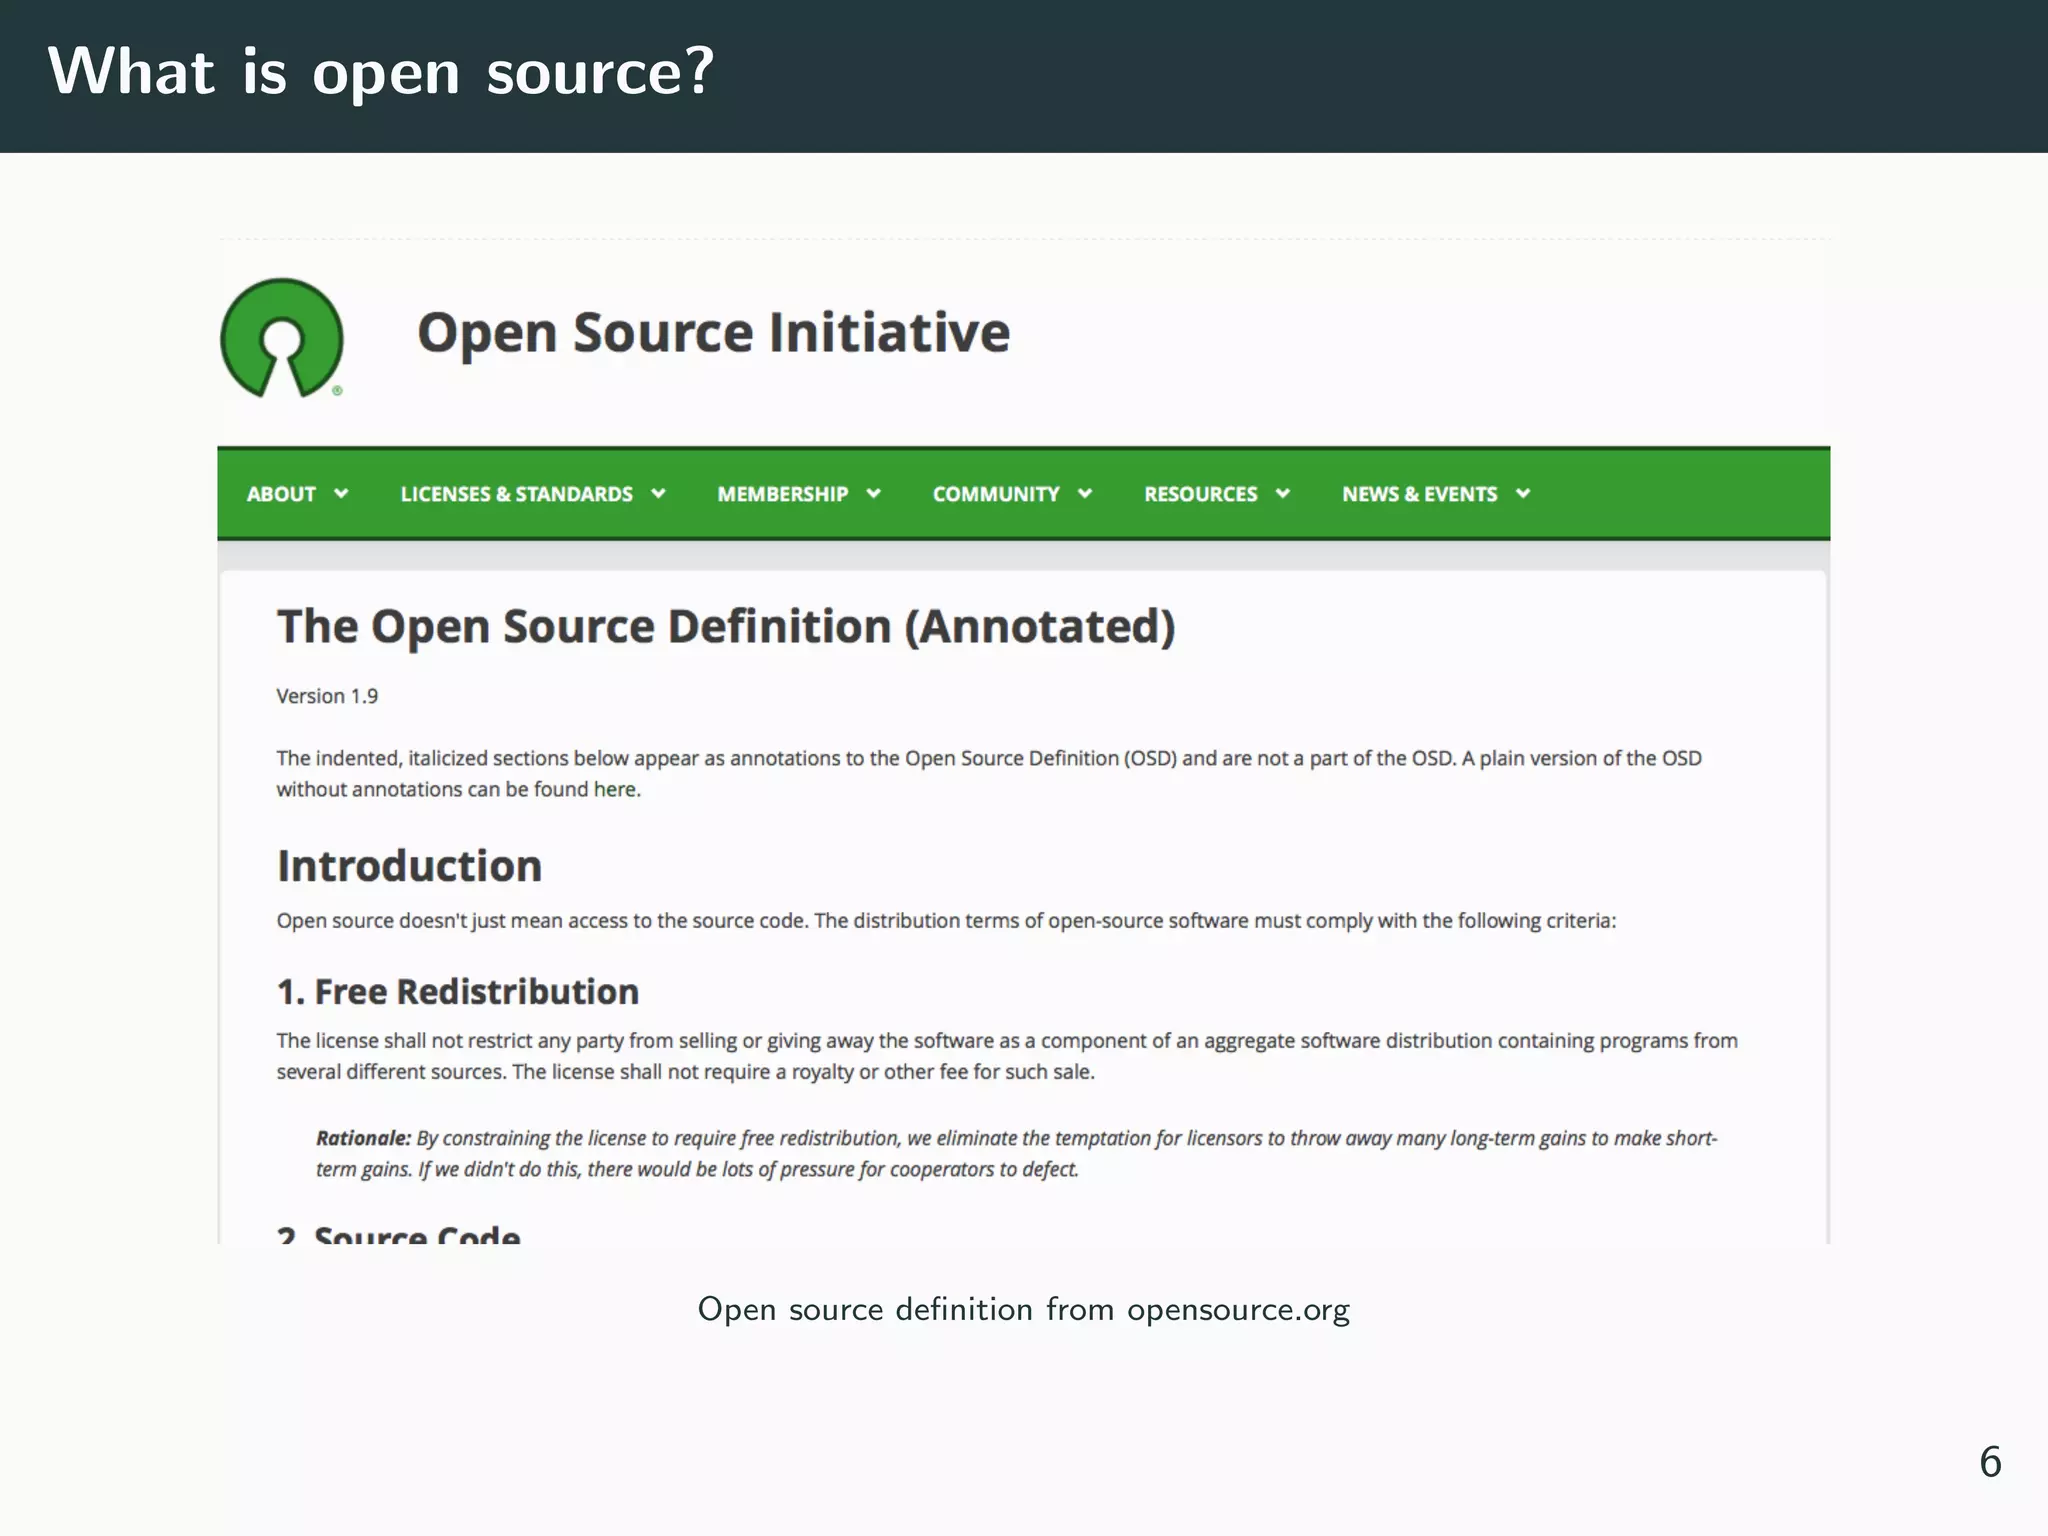The image size is (2048, 1536).
Task: Open the Licenses & Standards menu
Action: click(x=517, y=494)
